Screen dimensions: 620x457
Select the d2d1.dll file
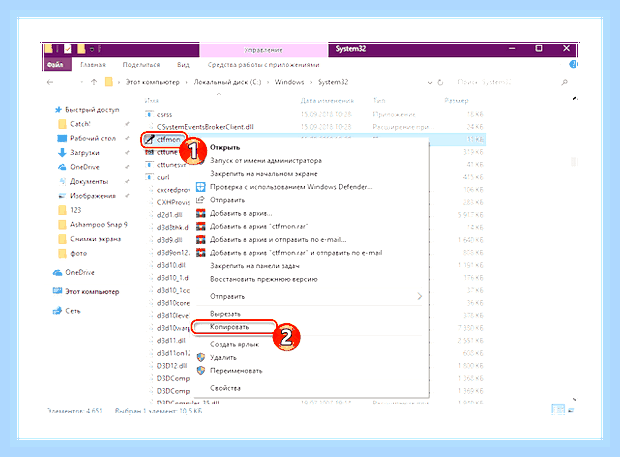click(x=169, y=215)
